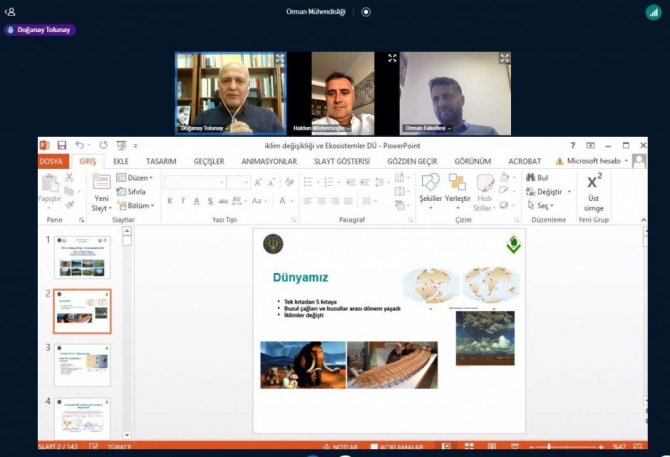The height and width of the screenshot is (457, 670).
Task: Click the Yeni Slayt new slide icon
Action: (x=102, y=188)
